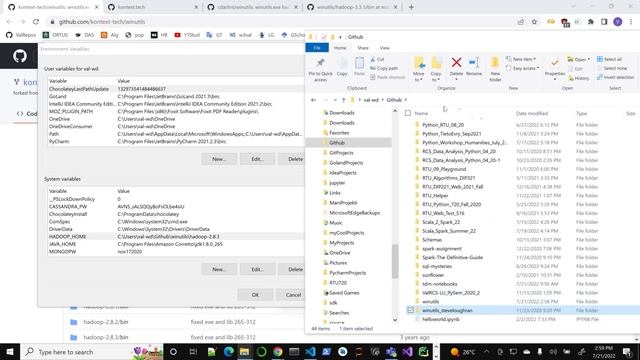Click the GitHub octocat logo
640x360 pixels.
20,56
